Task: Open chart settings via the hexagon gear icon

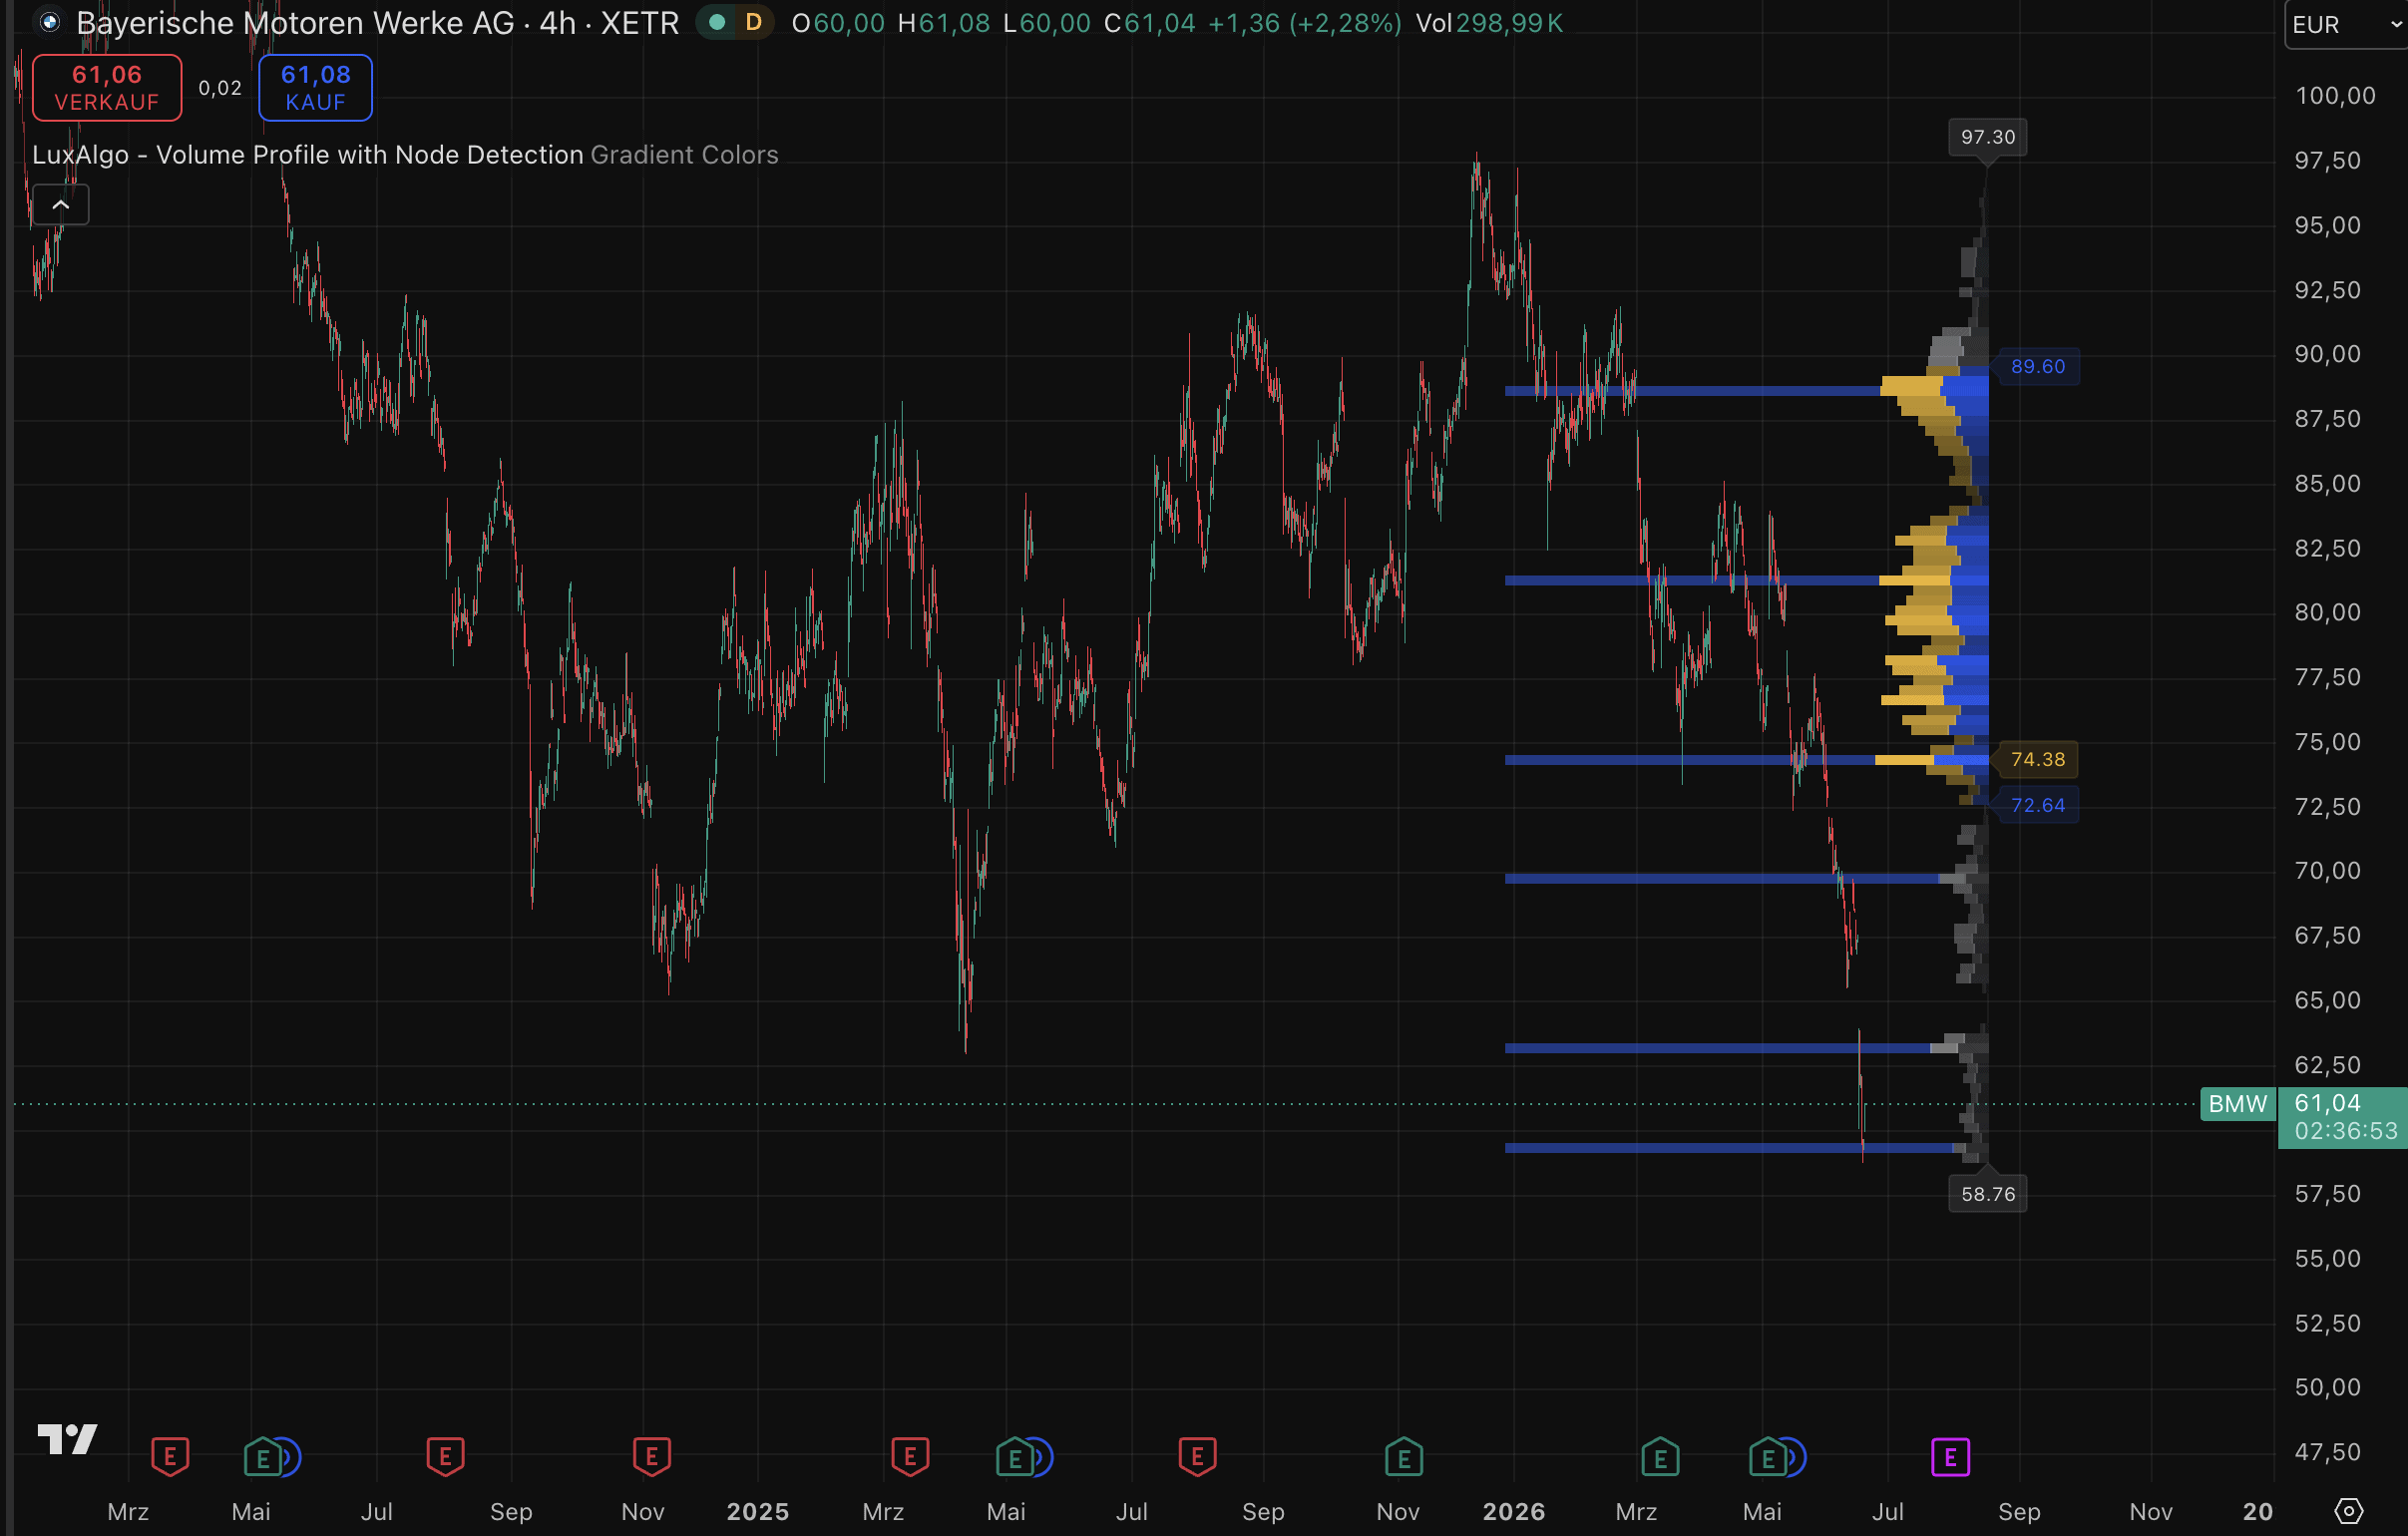Action: tap(2348, 1510)
